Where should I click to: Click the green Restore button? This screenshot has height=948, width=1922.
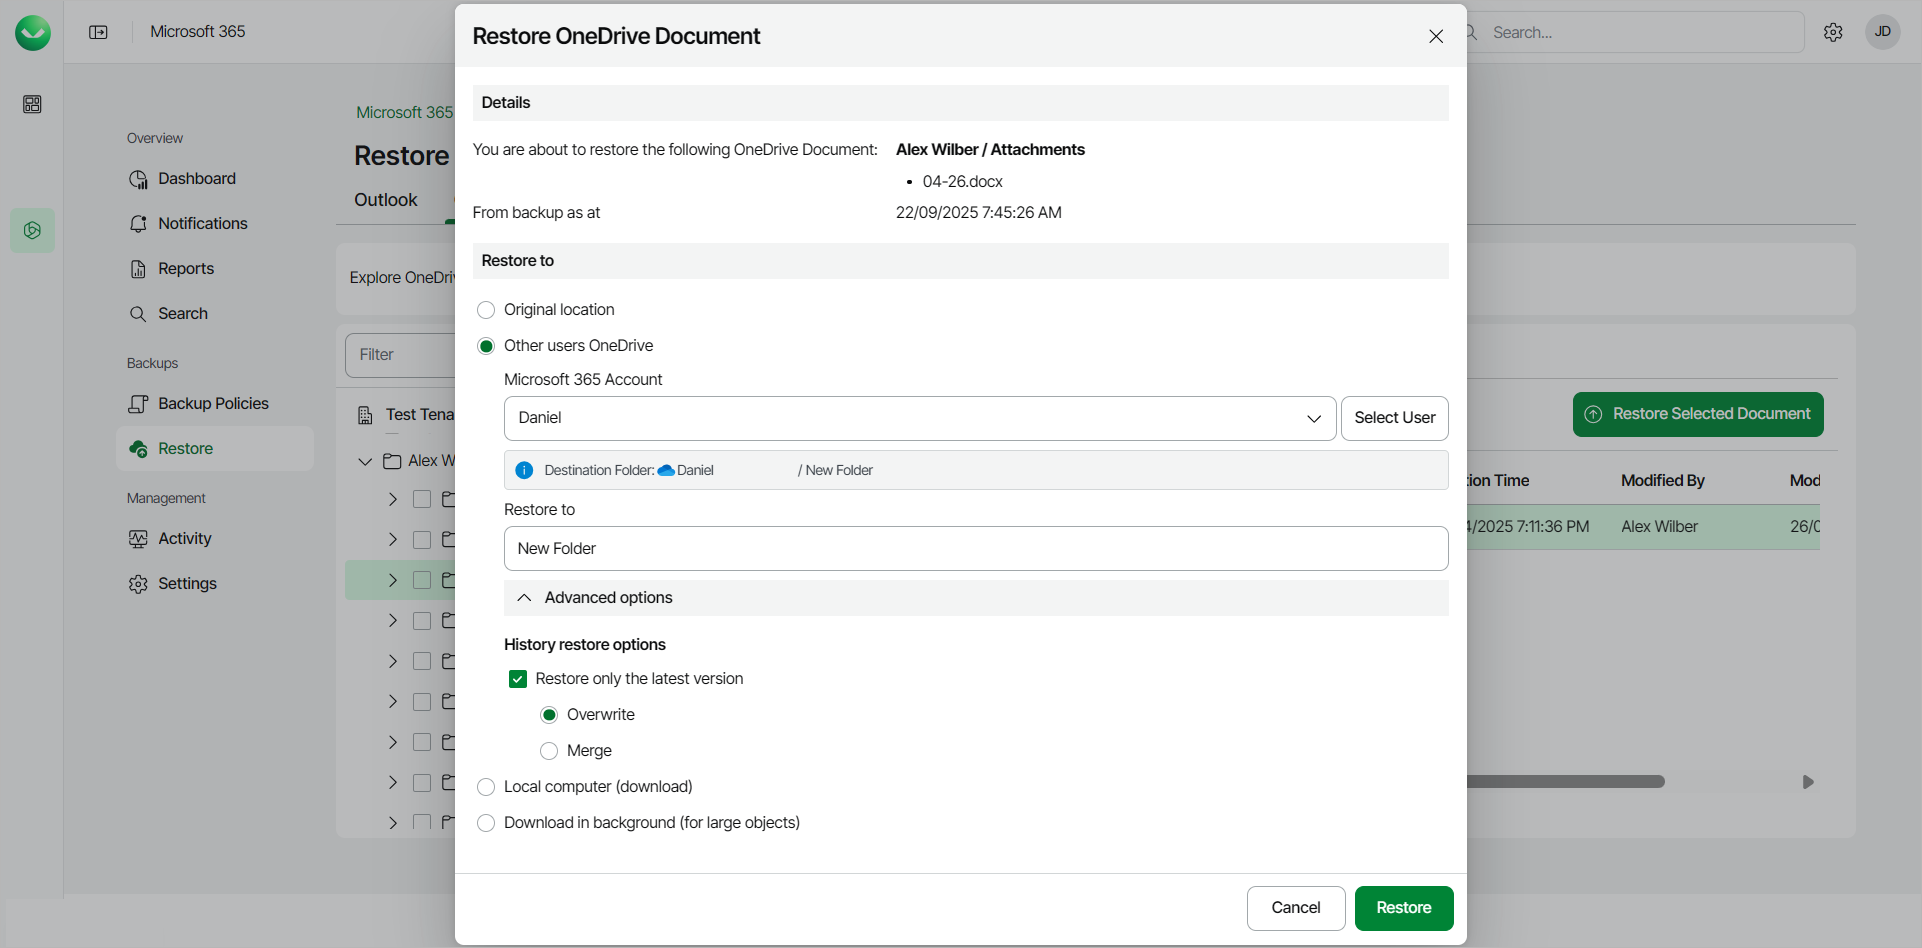click(x=1403, y=908)
